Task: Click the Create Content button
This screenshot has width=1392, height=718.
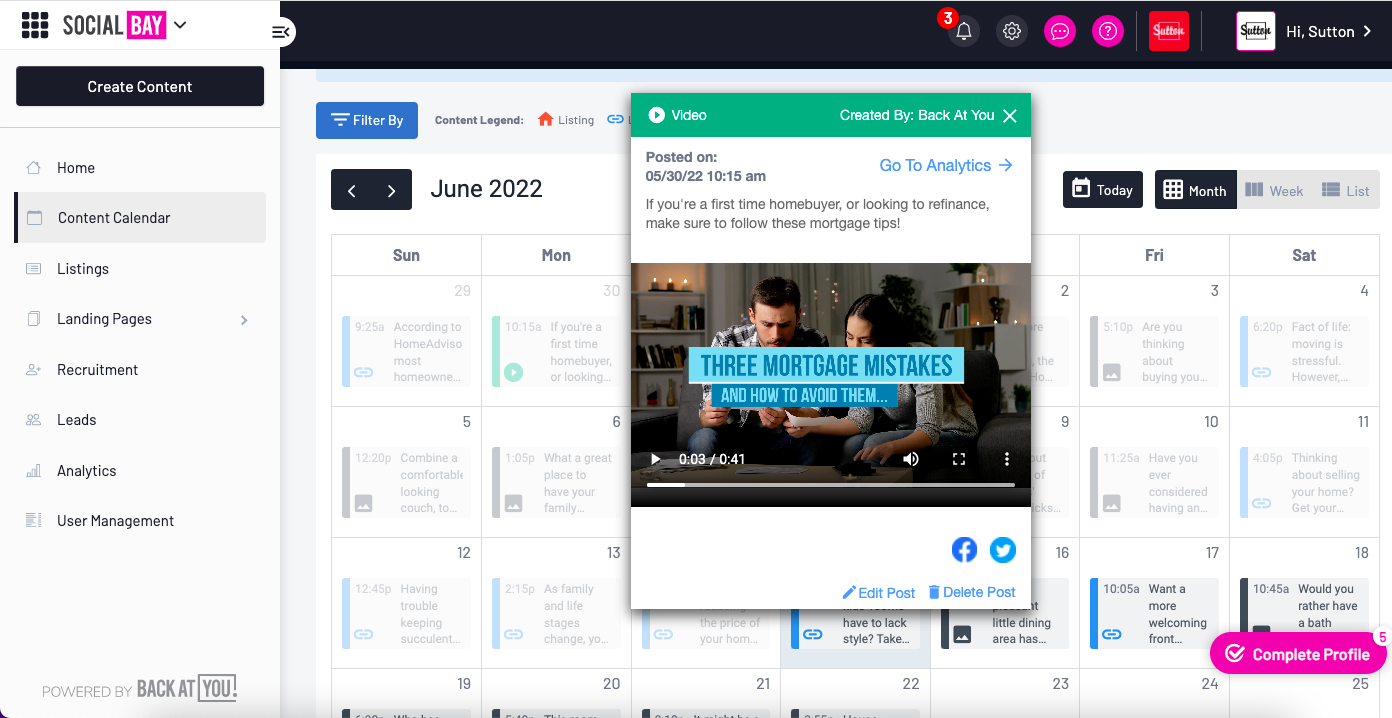Action: [140, 86]
